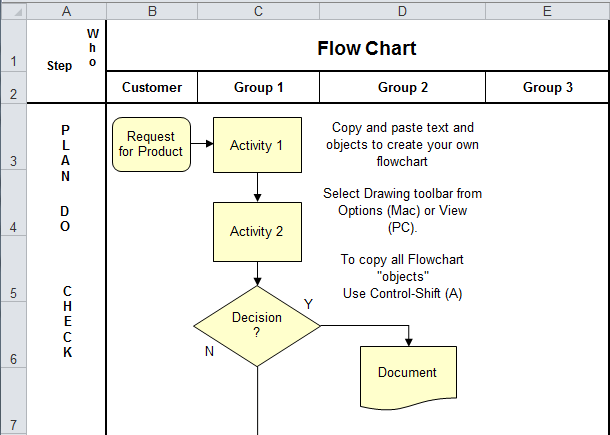610x435 pixels.
Task: Click the Step label cell
Action: point(59,65)
